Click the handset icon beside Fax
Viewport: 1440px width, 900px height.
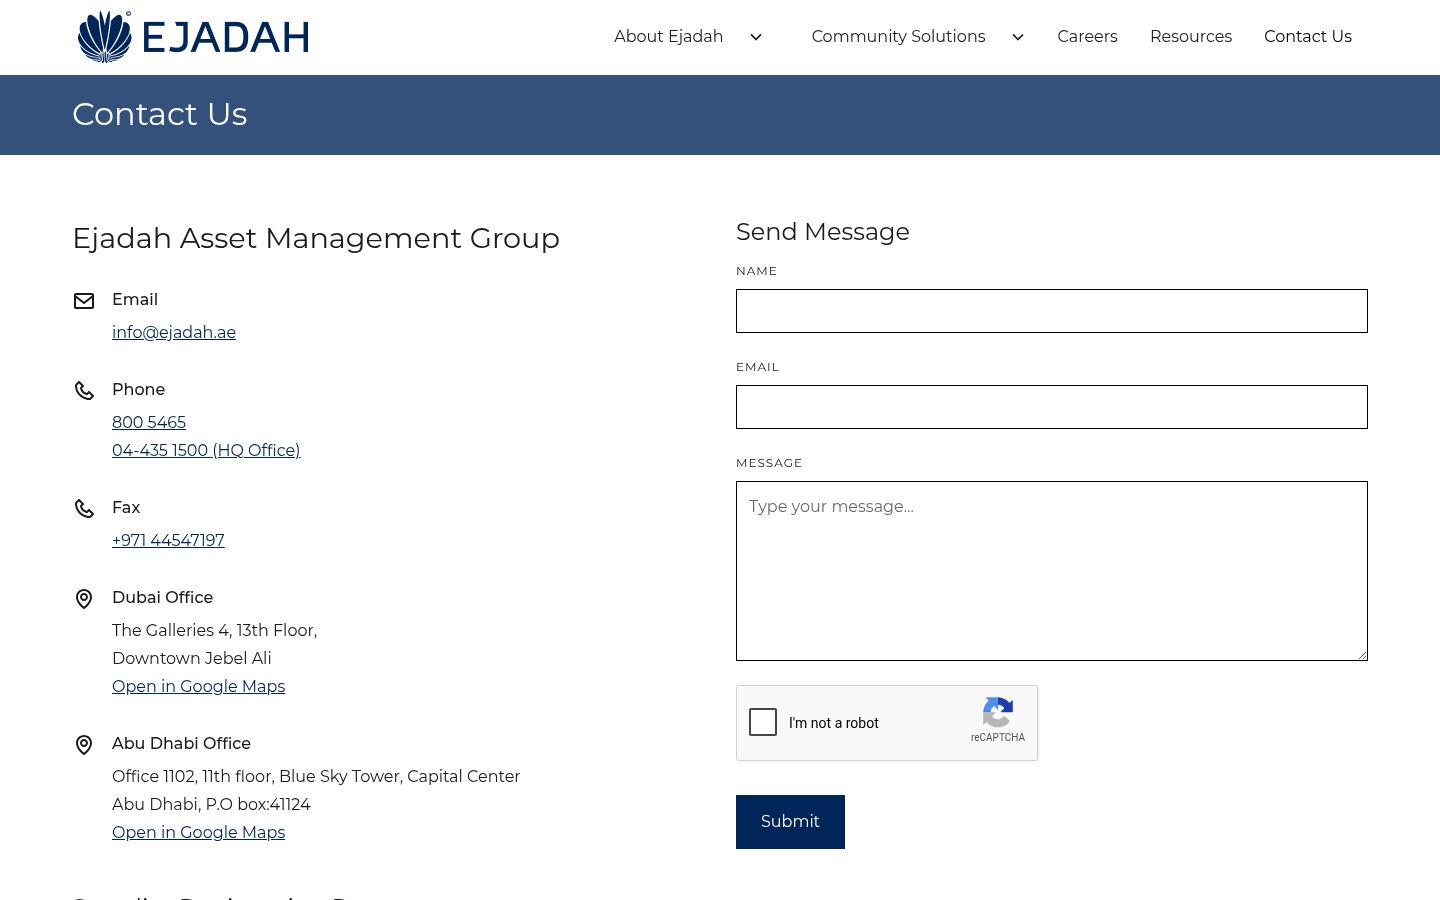[x=84, y=508]
